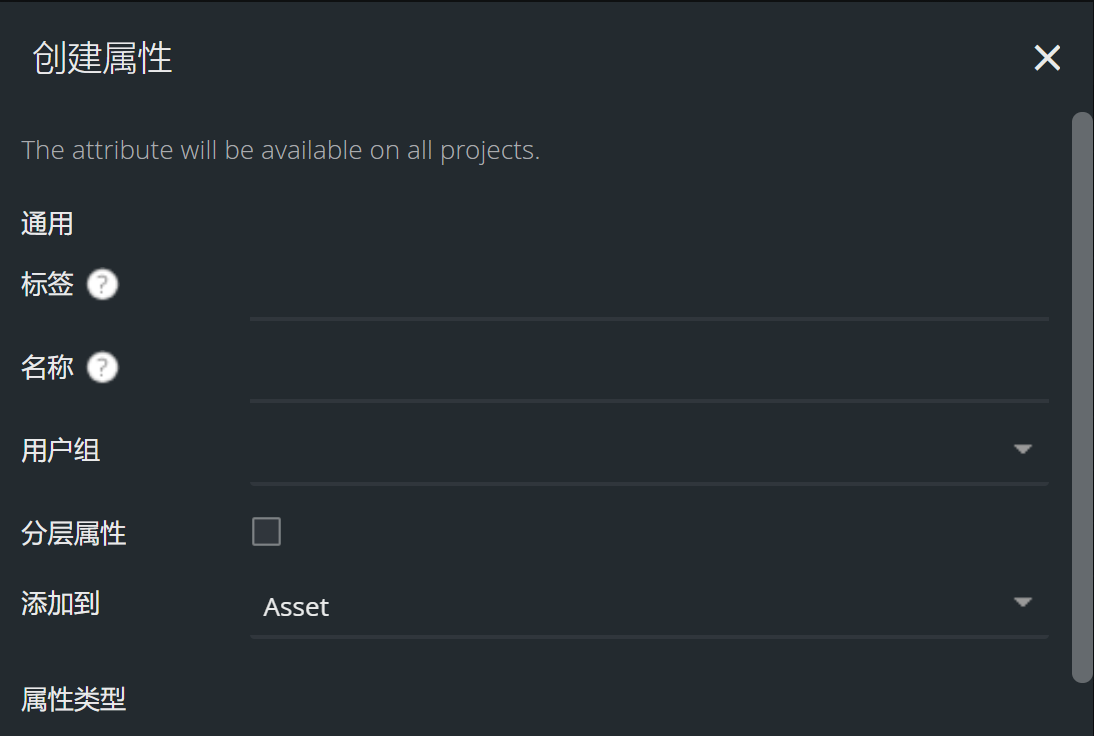Focus the 标签 text input field
The height and width of the screenshot is (736, 1094).
pos(648,294)
